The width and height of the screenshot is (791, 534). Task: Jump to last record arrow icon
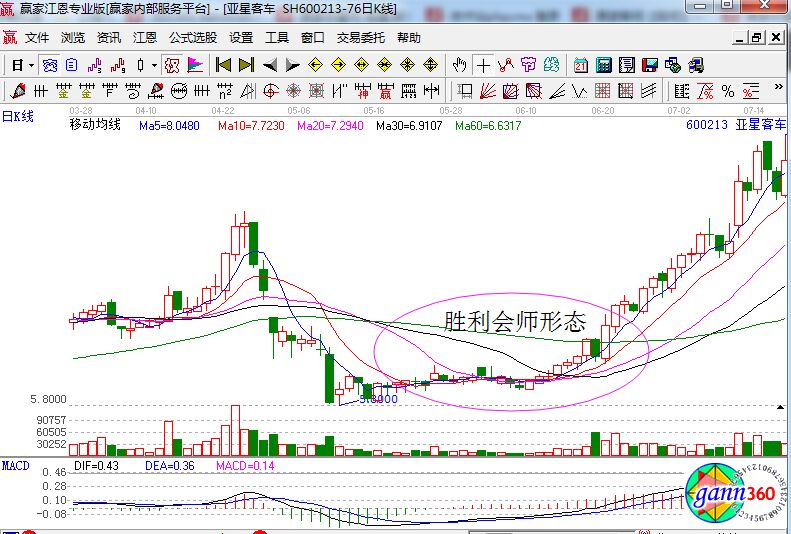(246, 65)
